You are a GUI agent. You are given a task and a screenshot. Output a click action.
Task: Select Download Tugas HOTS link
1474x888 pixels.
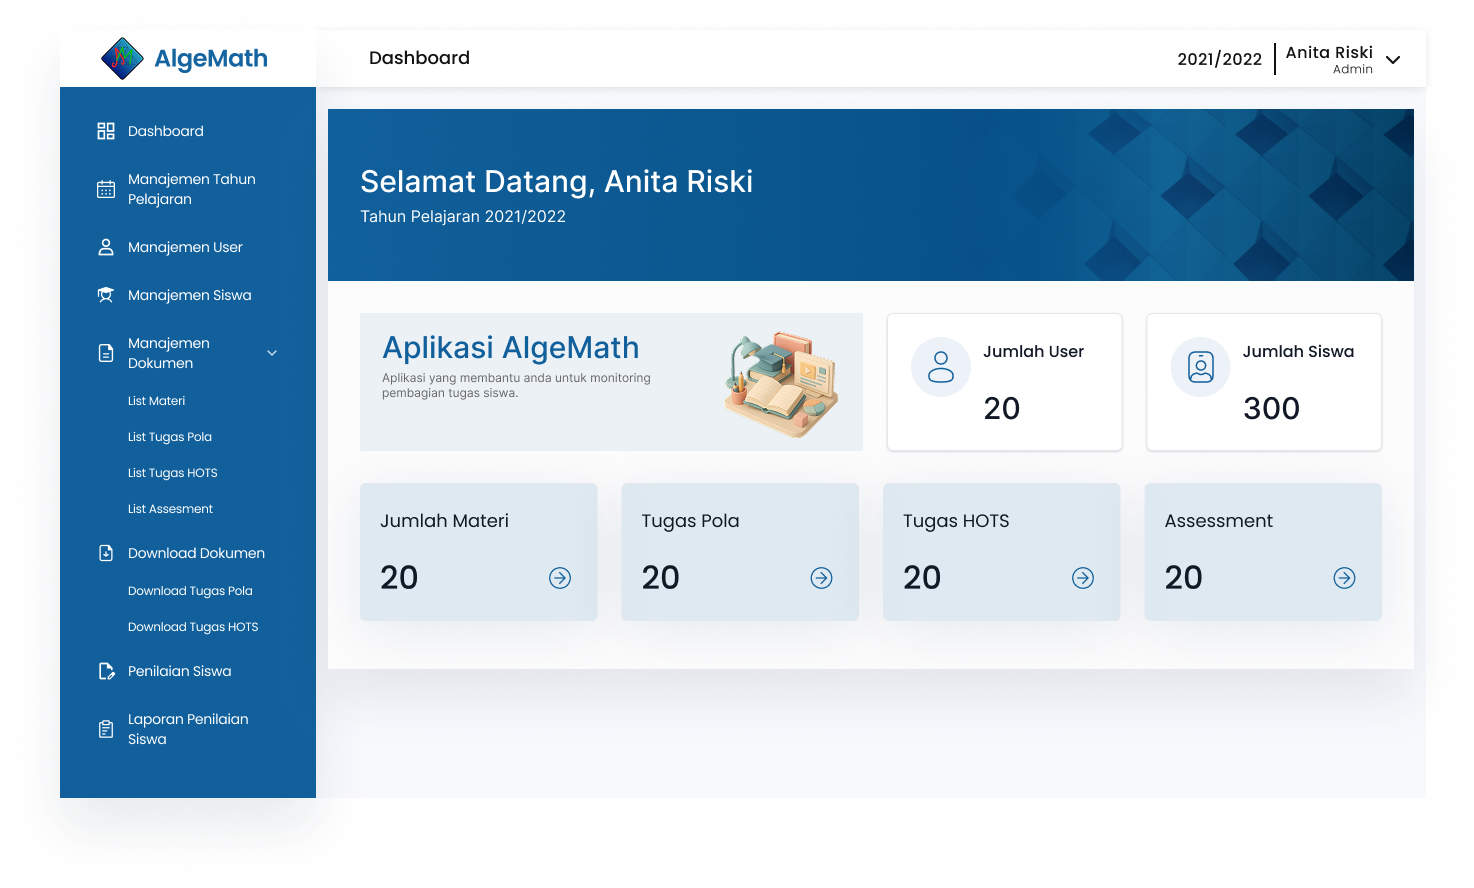[193, 627]
